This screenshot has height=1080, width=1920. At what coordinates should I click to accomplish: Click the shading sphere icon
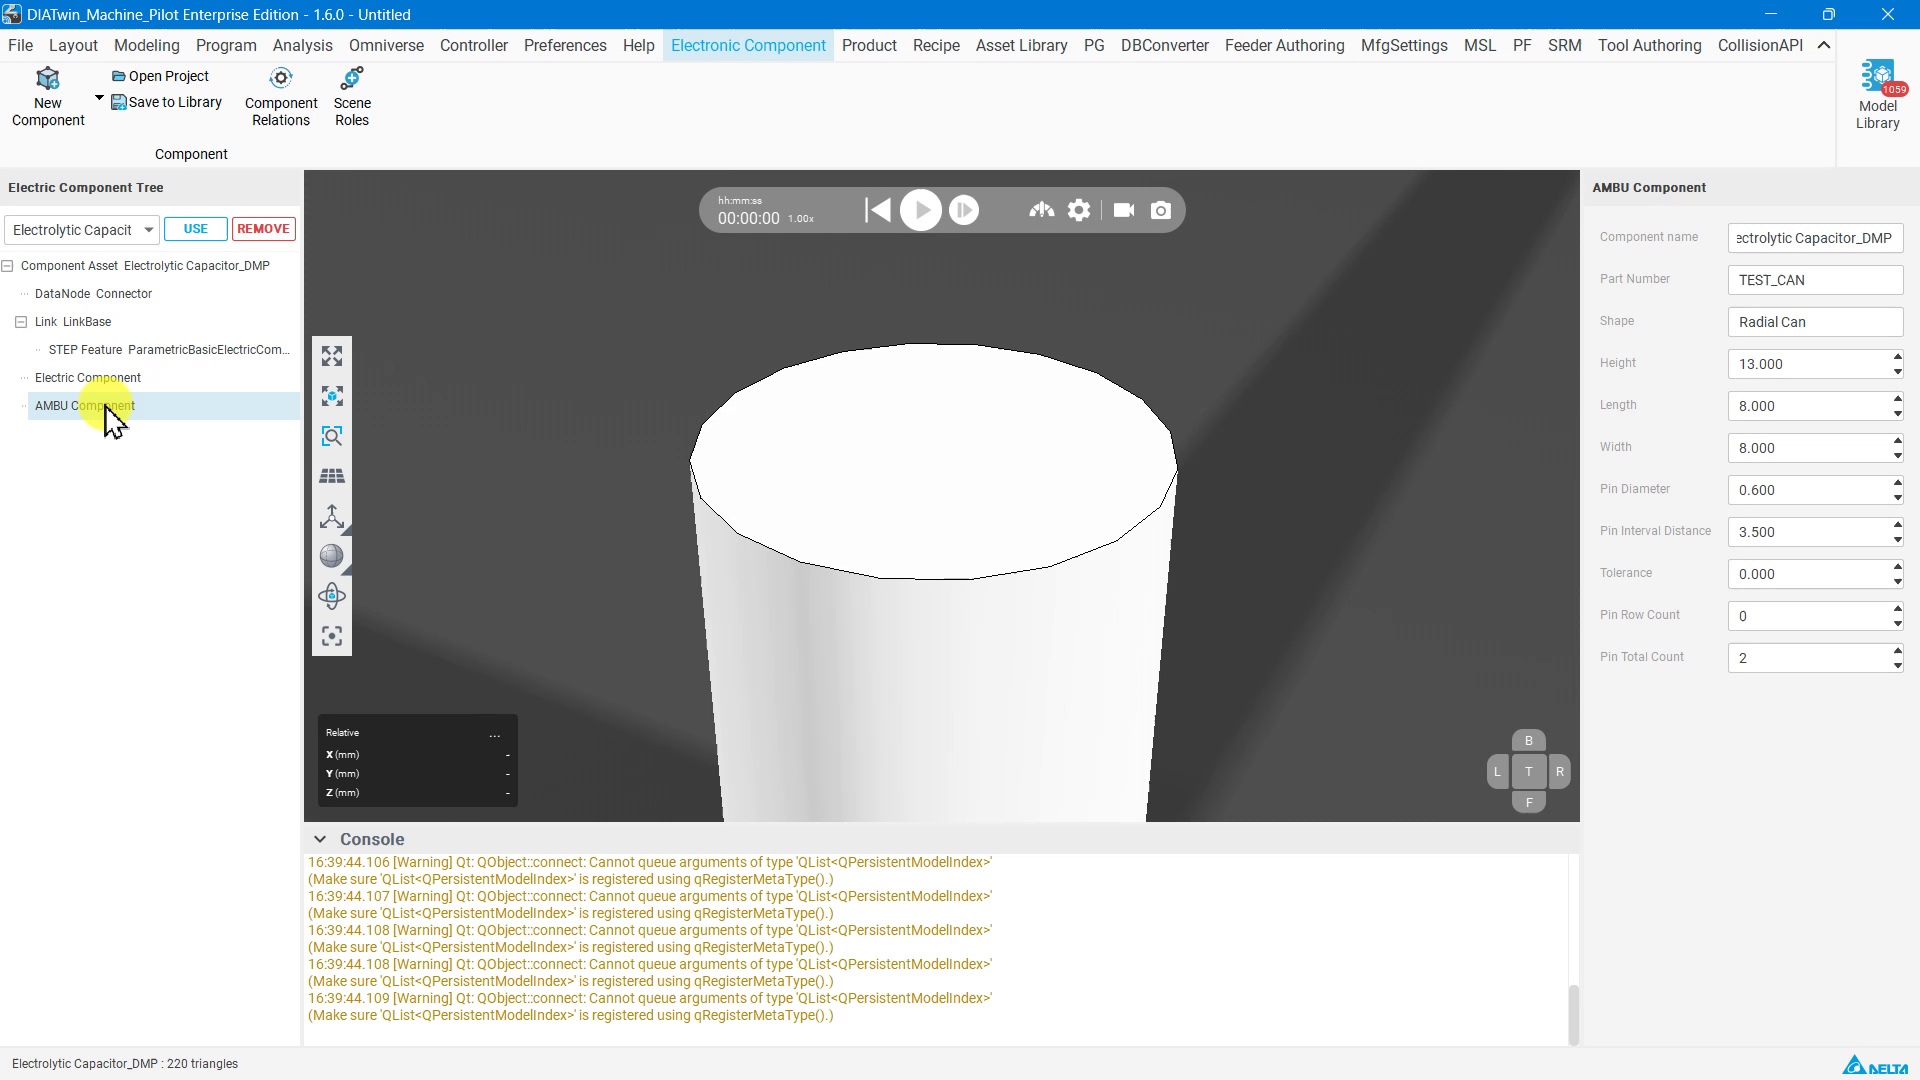tap(332, 556)
